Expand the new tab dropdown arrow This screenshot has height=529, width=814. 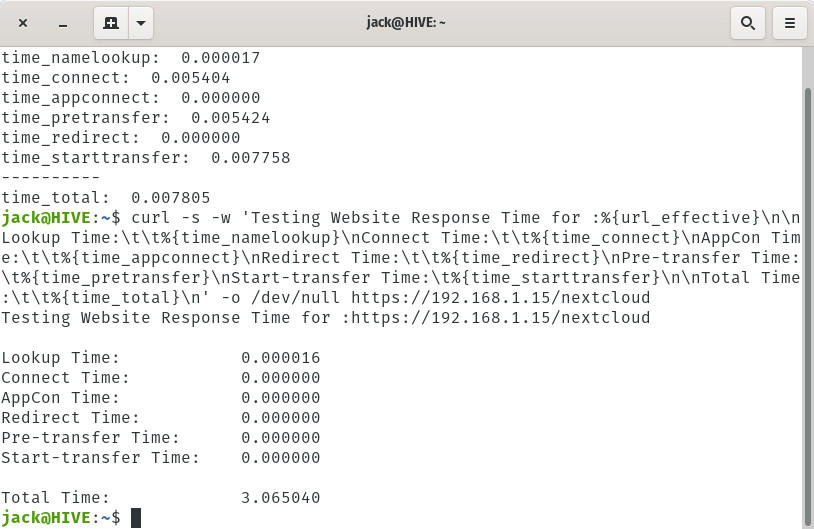pyautogui.click(x=141, y=23)
